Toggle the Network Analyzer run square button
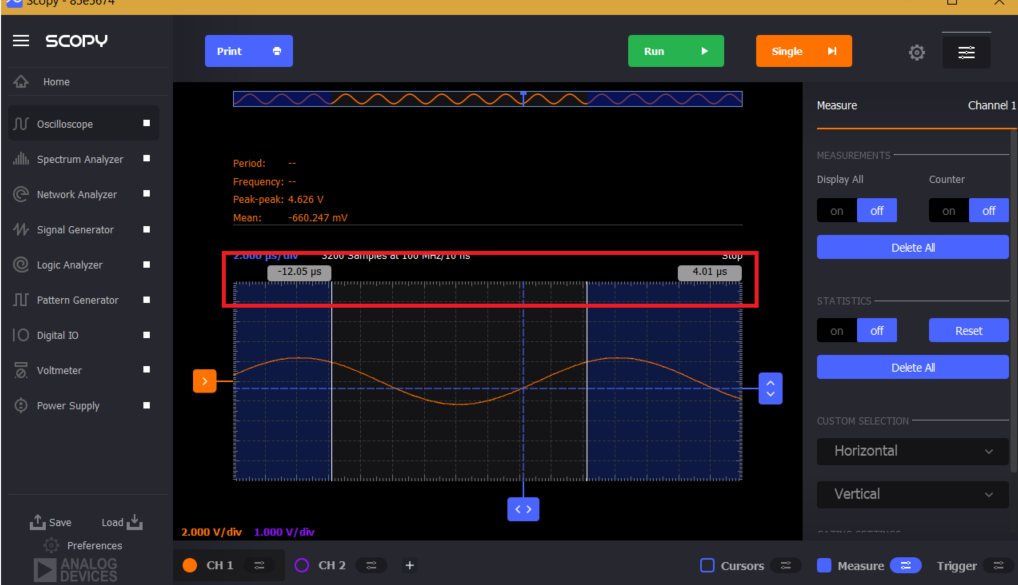Viewport: 1018px width, 585px height. (146, 193)
